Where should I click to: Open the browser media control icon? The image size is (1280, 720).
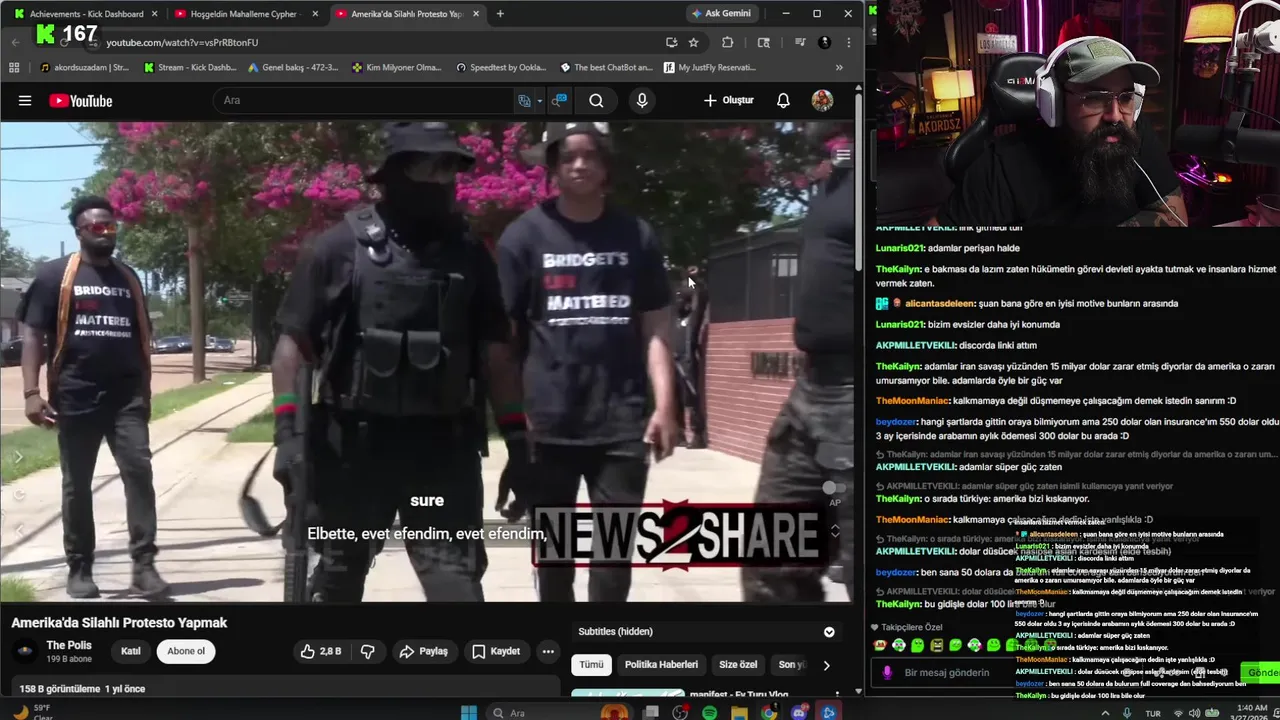tap(799, 43)
